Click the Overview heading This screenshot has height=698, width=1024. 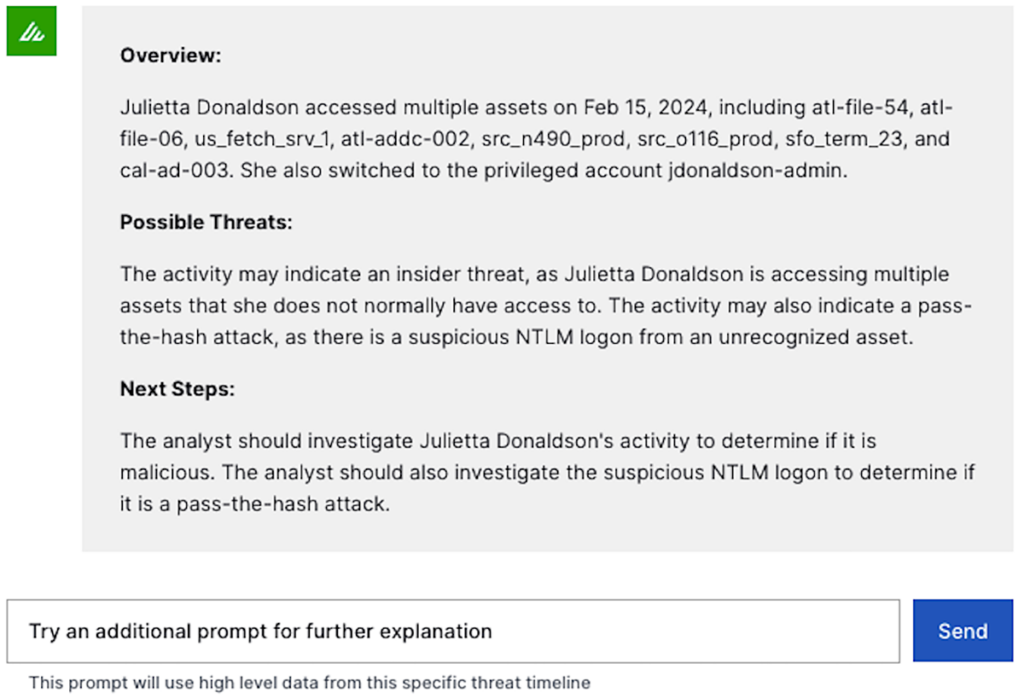click(170, 56)
